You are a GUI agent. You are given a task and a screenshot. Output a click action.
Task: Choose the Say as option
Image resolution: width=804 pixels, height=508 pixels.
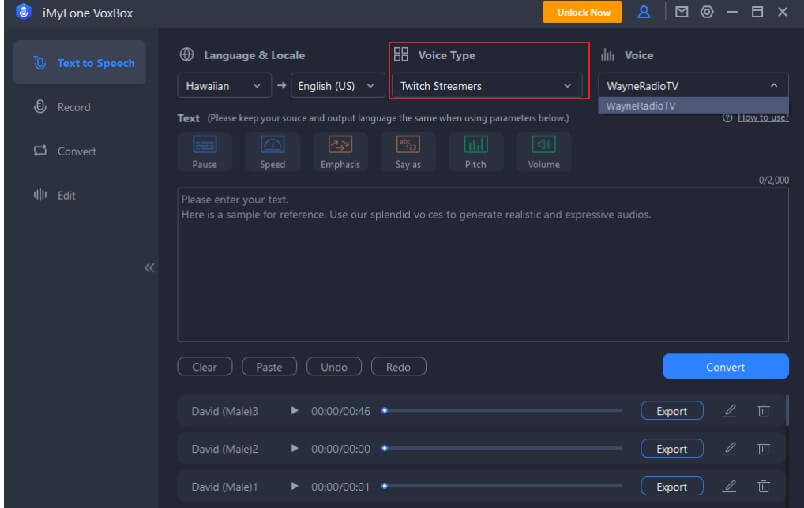pyautogui.click(x=408, y=152)
